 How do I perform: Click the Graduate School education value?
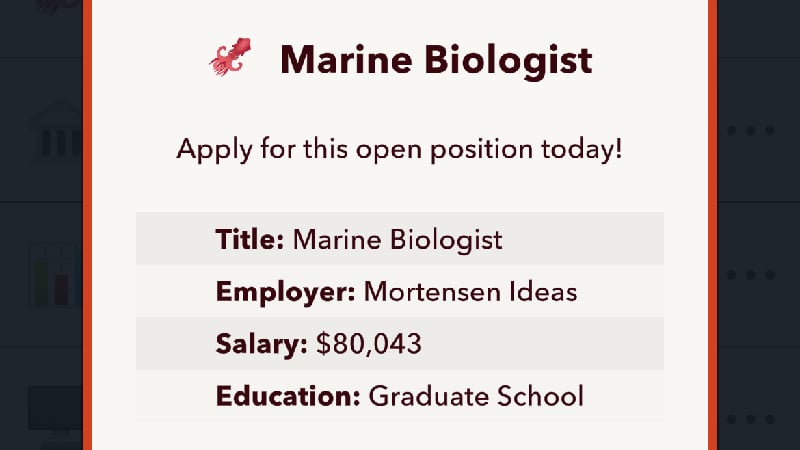coord(476,396)
